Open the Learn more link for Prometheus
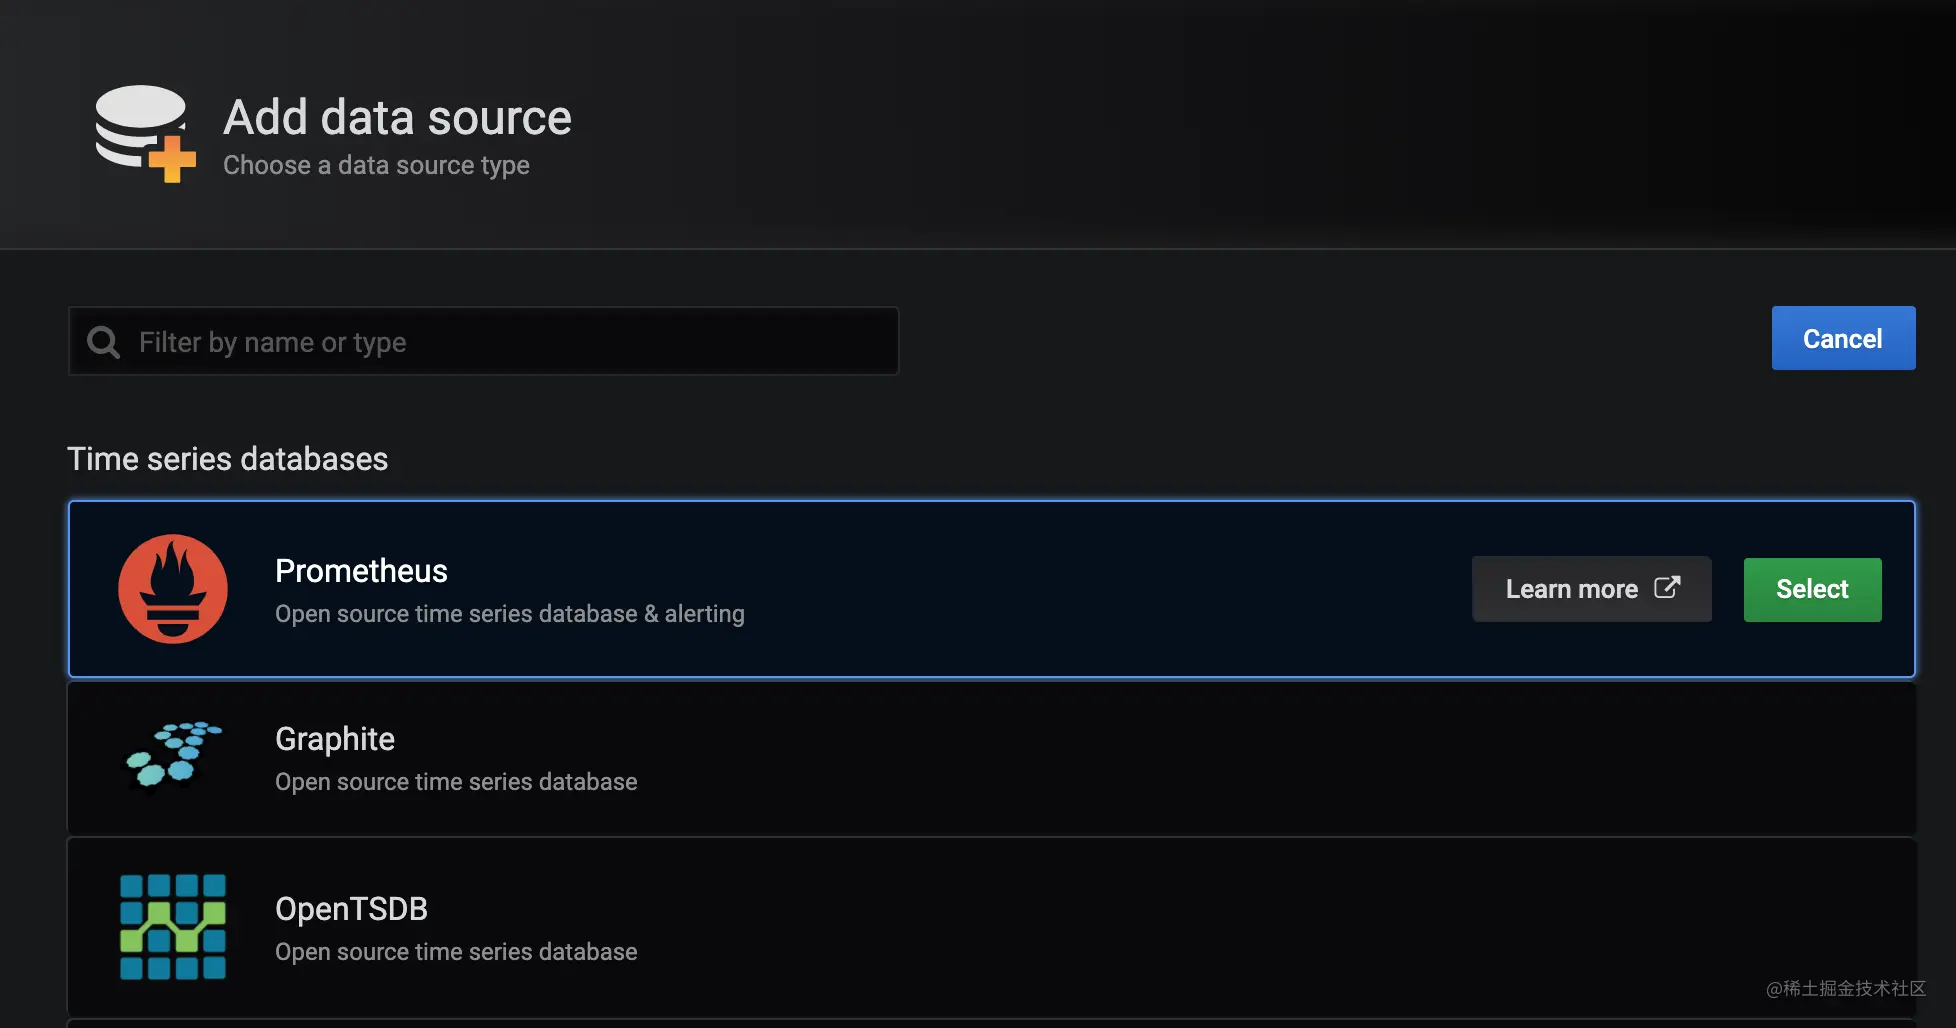Viewport: 1956px width, 1028px height. pos(1591,589)
